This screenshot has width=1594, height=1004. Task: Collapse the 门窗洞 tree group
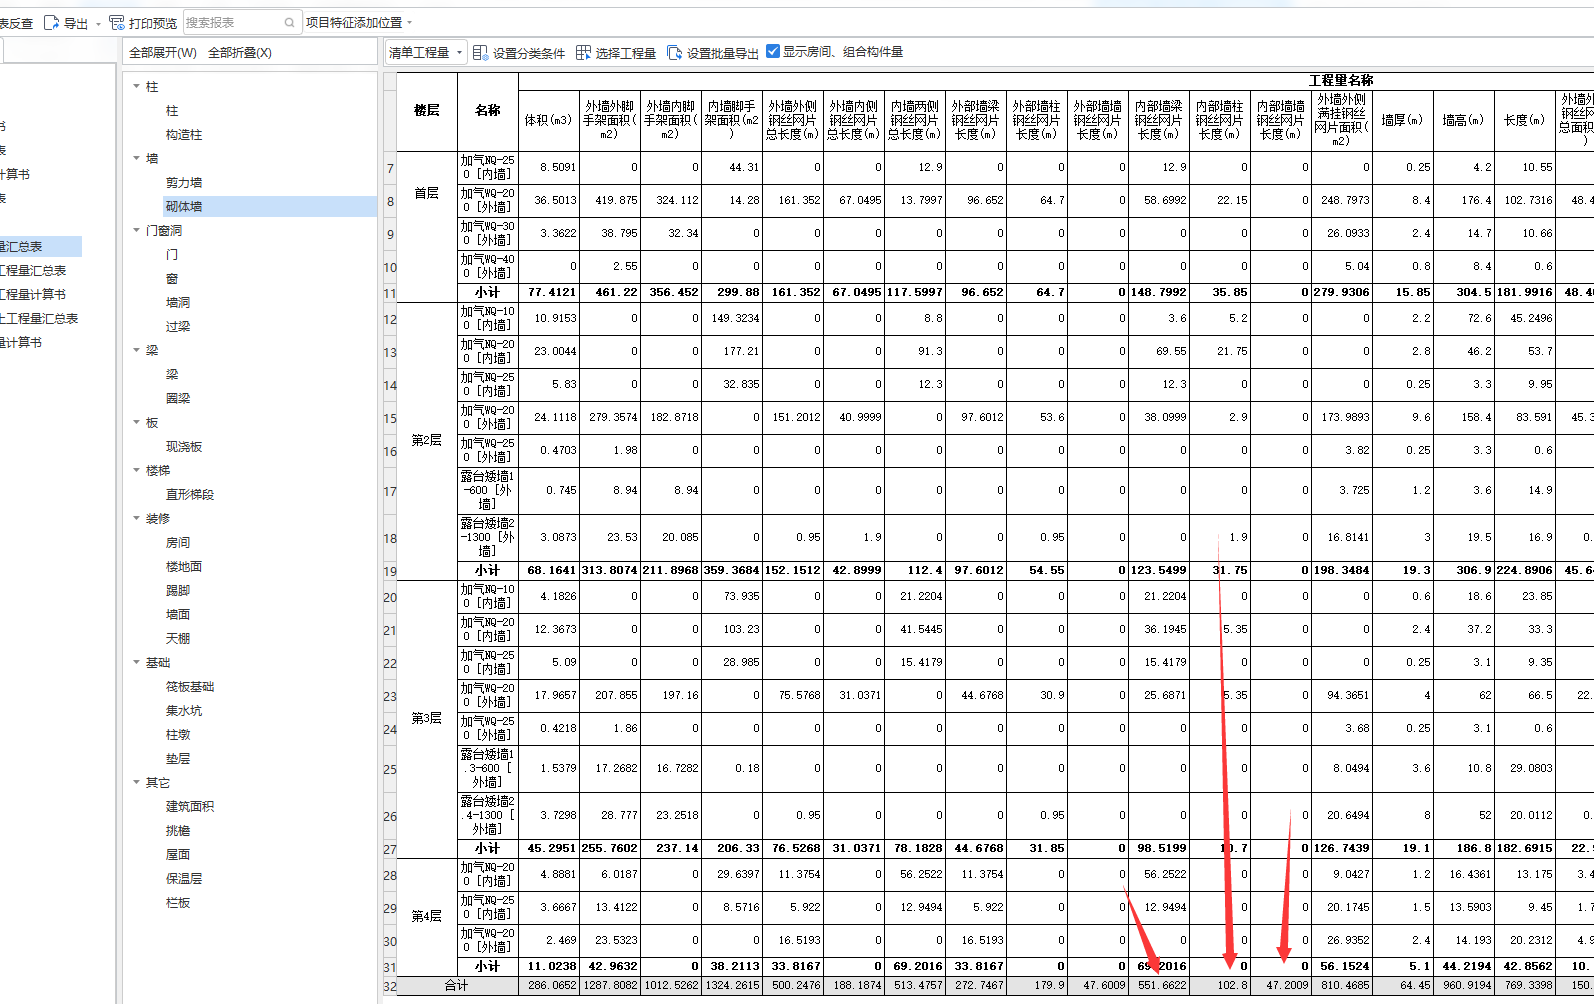[137, 230]
